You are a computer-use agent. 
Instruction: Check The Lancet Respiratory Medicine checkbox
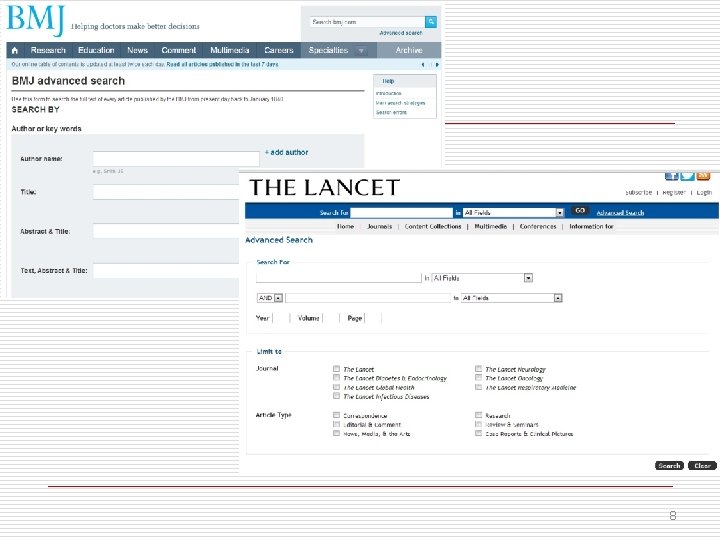[478, 387]
